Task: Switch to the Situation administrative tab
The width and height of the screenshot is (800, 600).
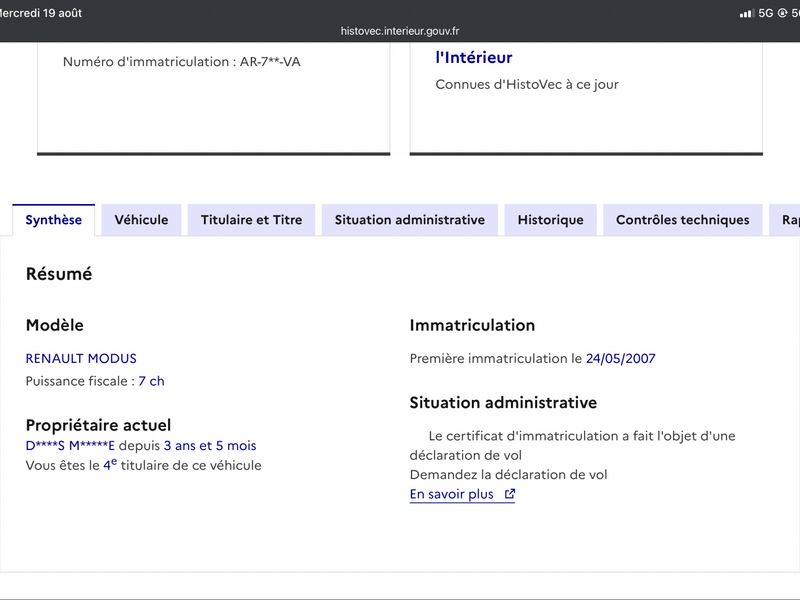Action: pyautogui.click(x=410, y=220)
